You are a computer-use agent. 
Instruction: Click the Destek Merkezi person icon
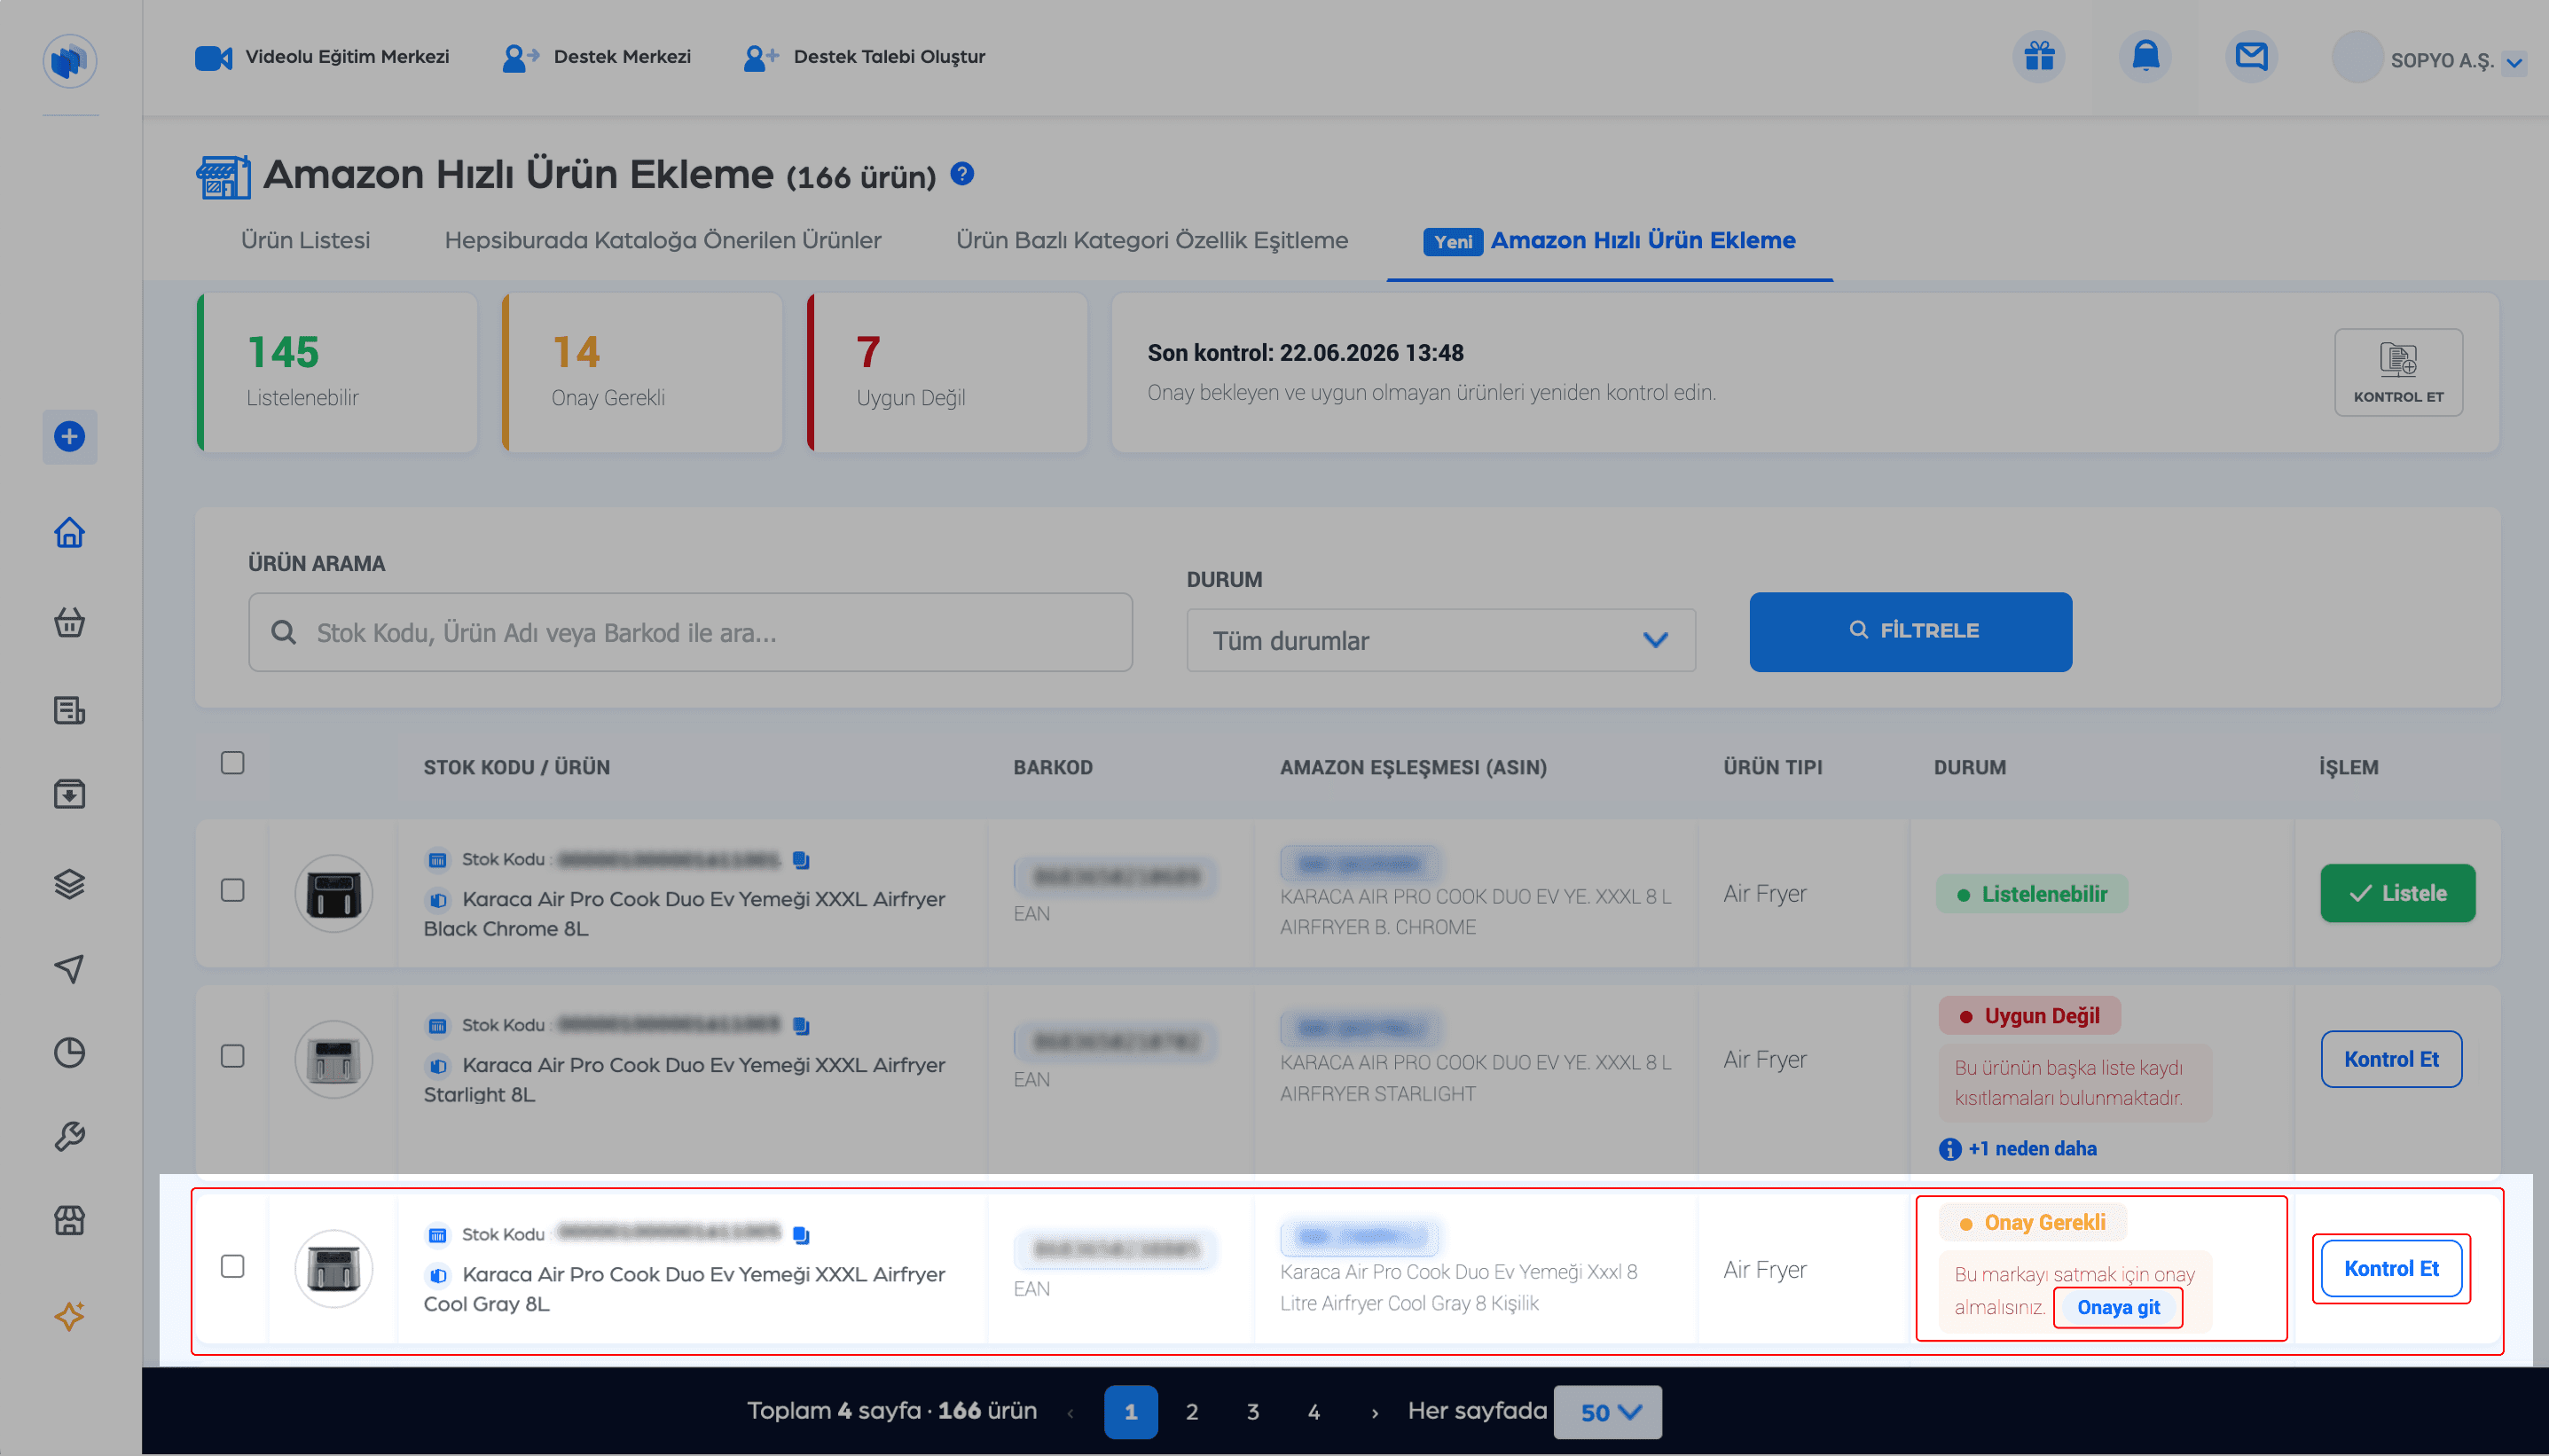[x=520, y=57]
